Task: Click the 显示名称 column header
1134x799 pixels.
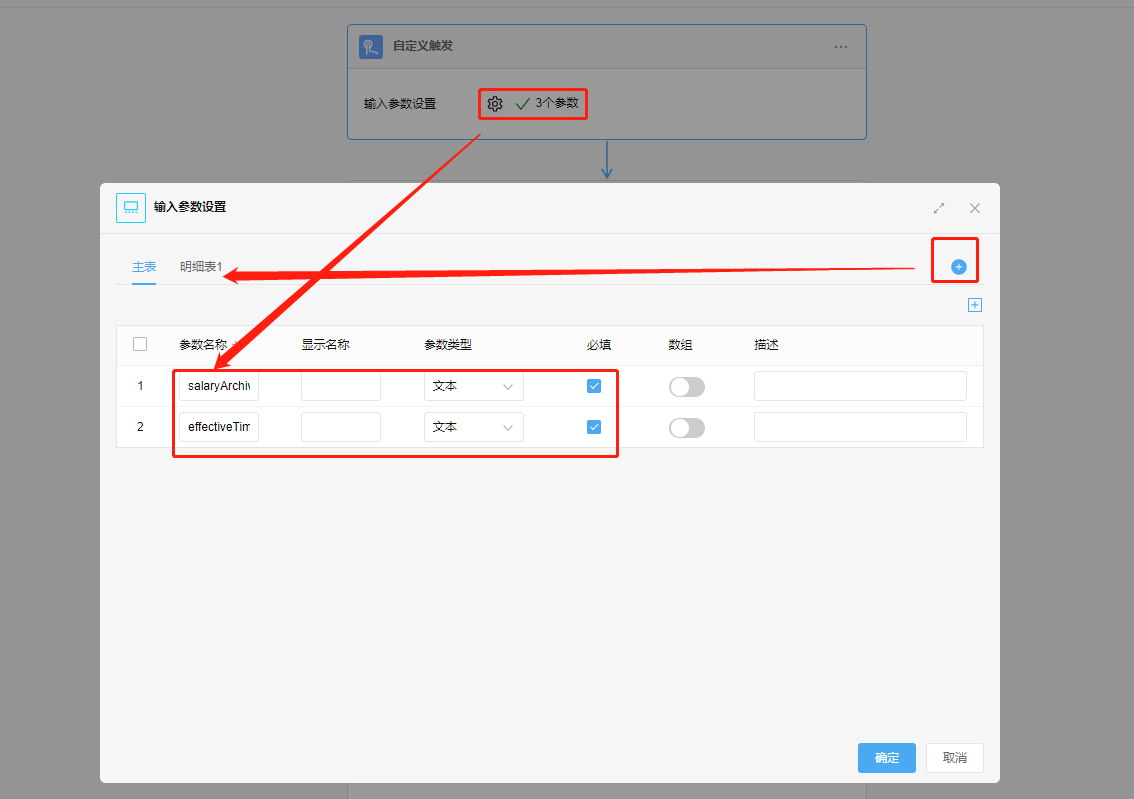Action: (325, 345)
